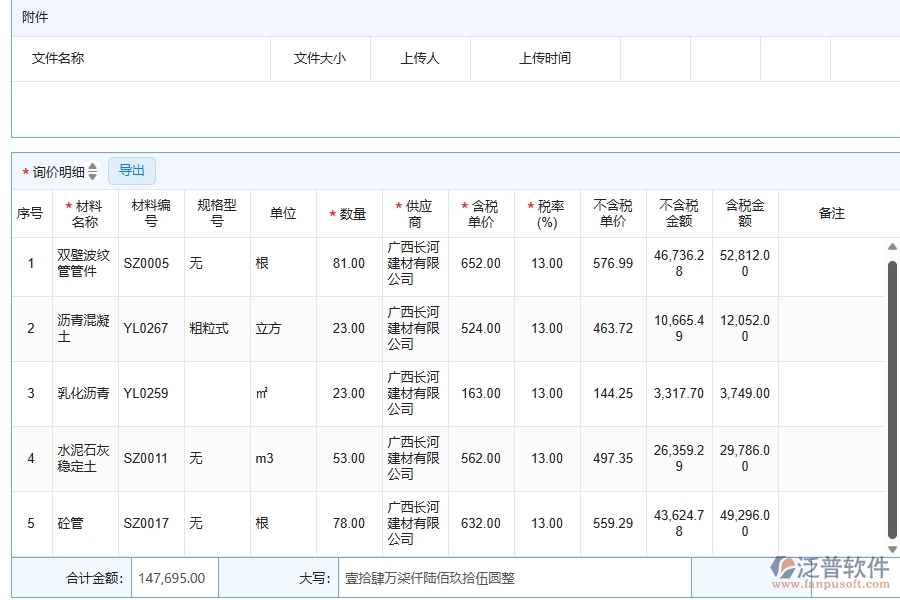
Task: Click supplier 广西长河建材有限公司 in row 3
Action: [x=413, y=393]
